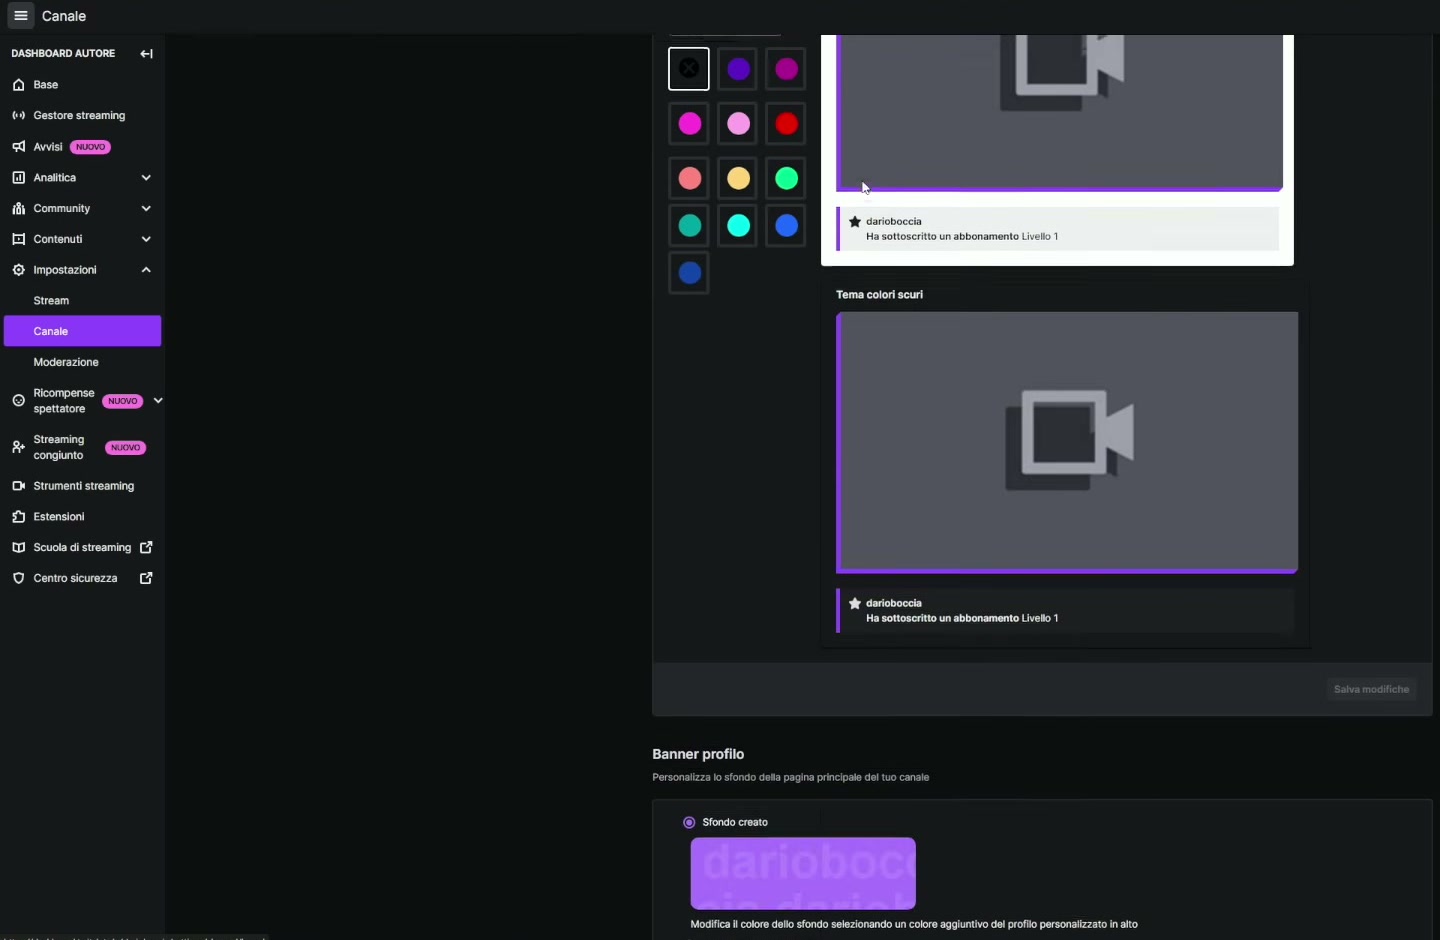This screenshot has height=940, width=1440.
Task: Pick the light pink color swatch
Action: click(738, 124)
